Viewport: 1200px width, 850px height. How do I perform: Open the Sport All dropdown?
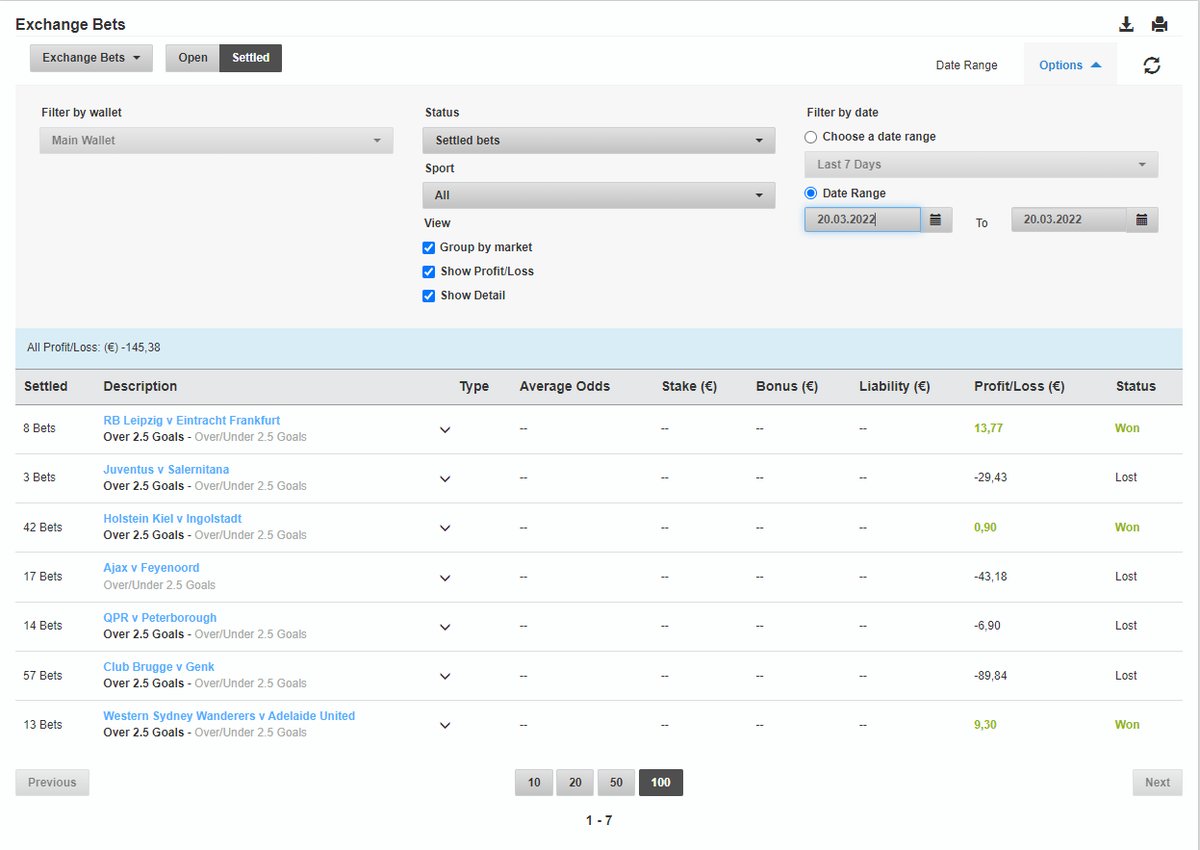tap(599, 196)
